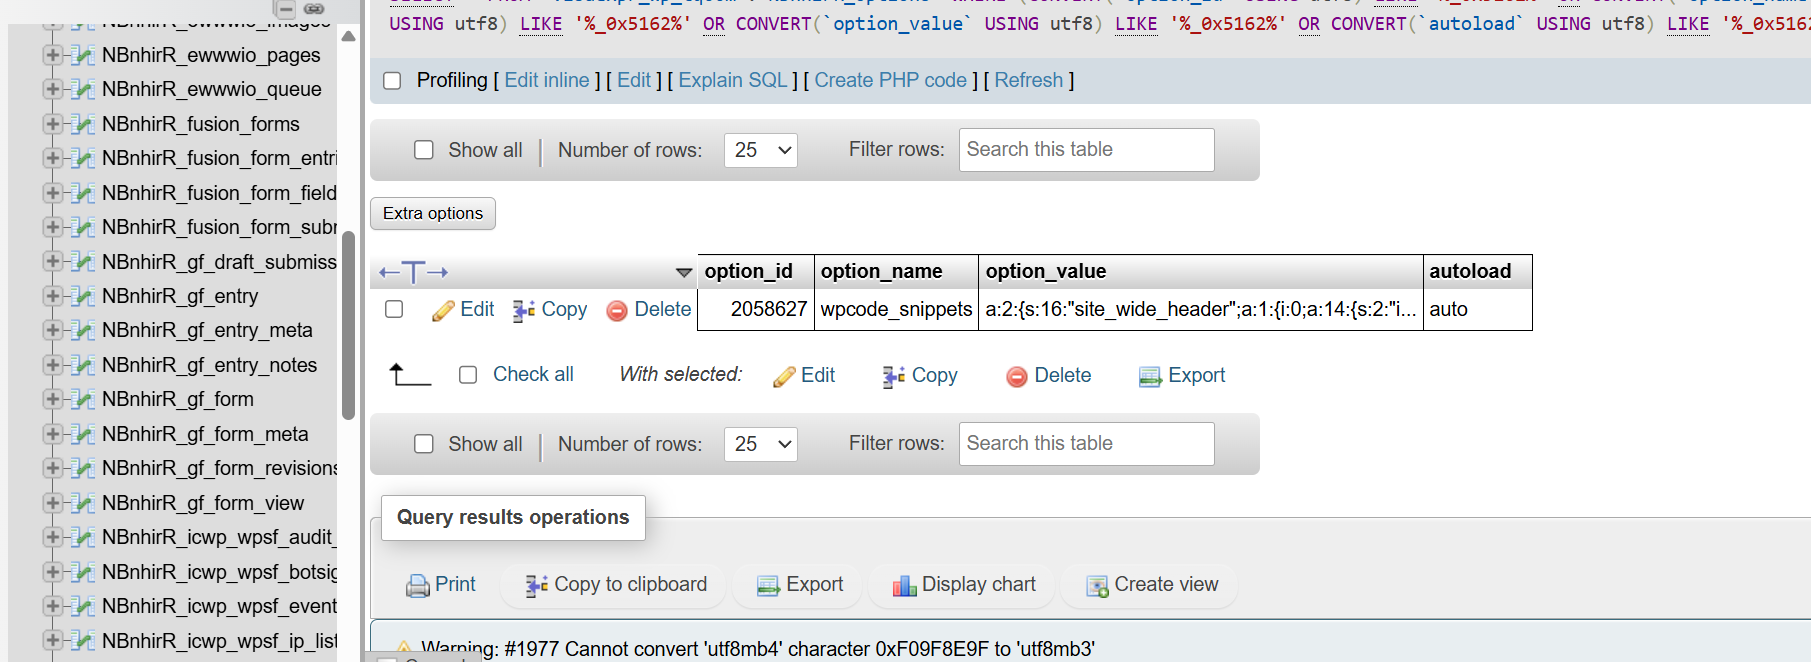1811x662 pixels.
Task: Click the With selected Delete icon
Action: coord(1017,377)
